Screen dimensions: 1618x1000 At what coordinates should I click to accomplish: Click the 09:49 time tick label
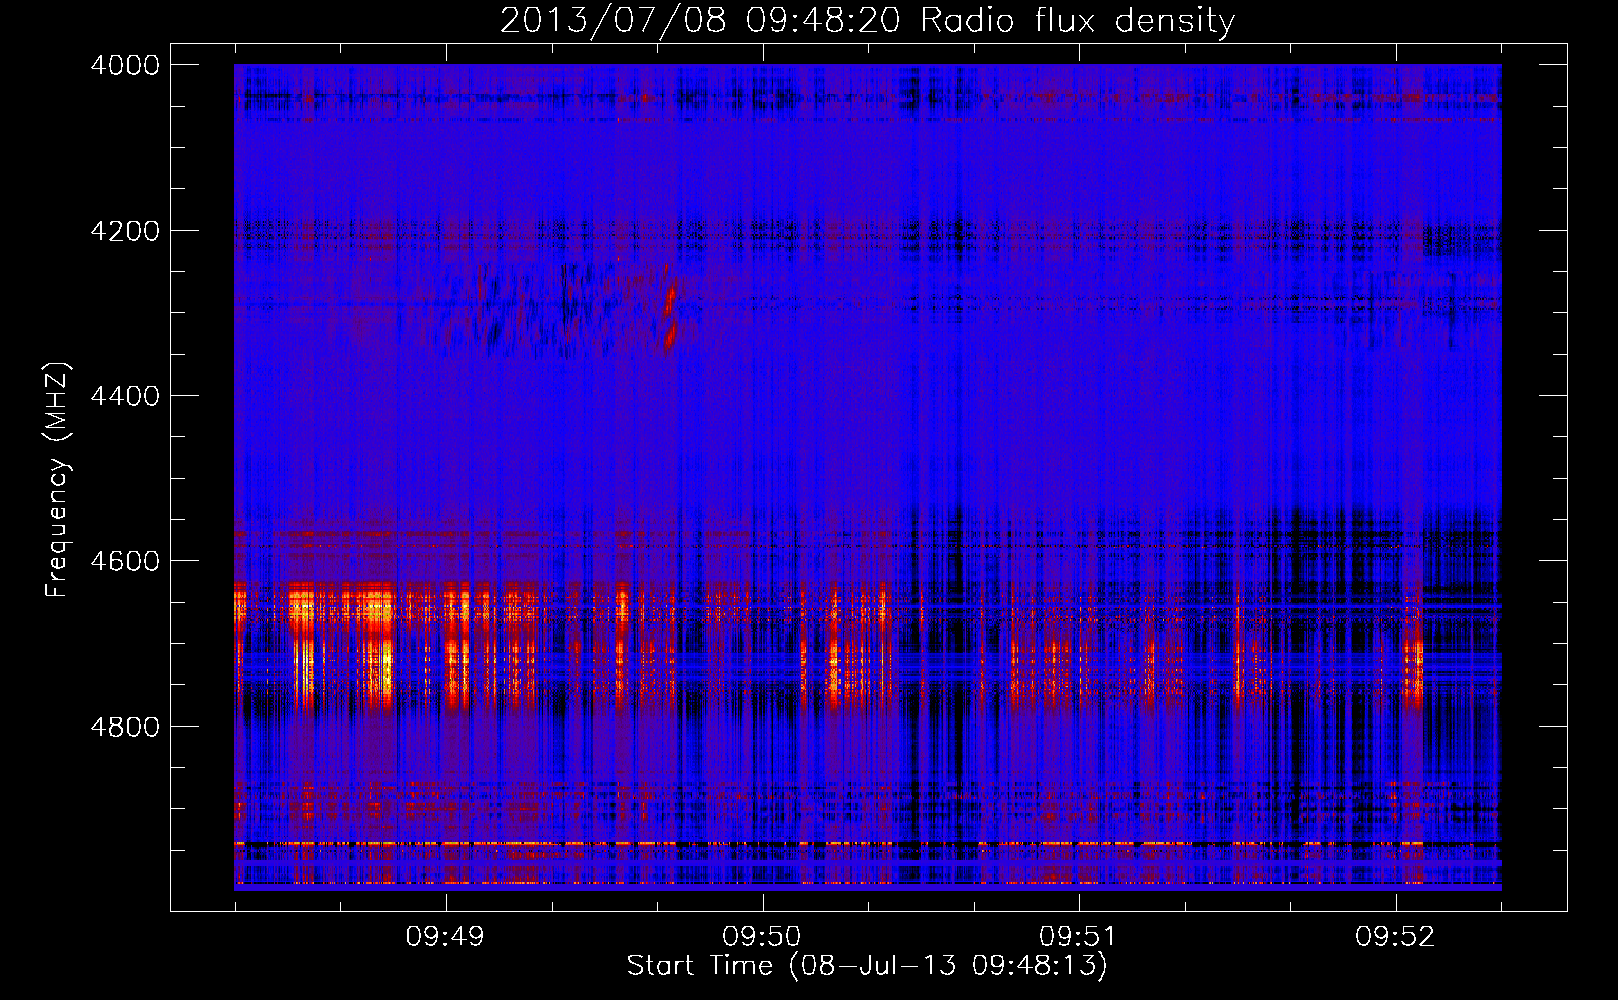(x=445, y=937)
